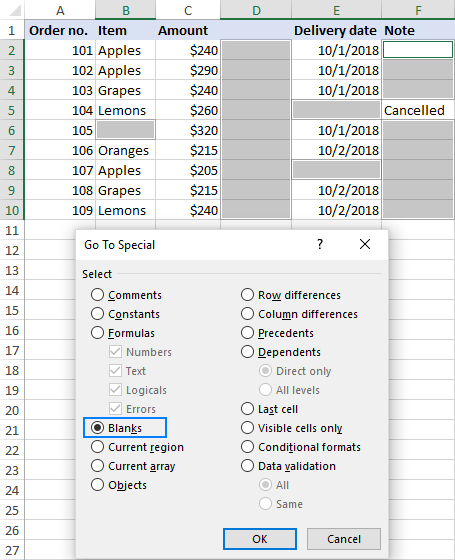Screen dimensions: 455x560
Task: Click the "Oranges" item cell
Action: click(126, 150)
